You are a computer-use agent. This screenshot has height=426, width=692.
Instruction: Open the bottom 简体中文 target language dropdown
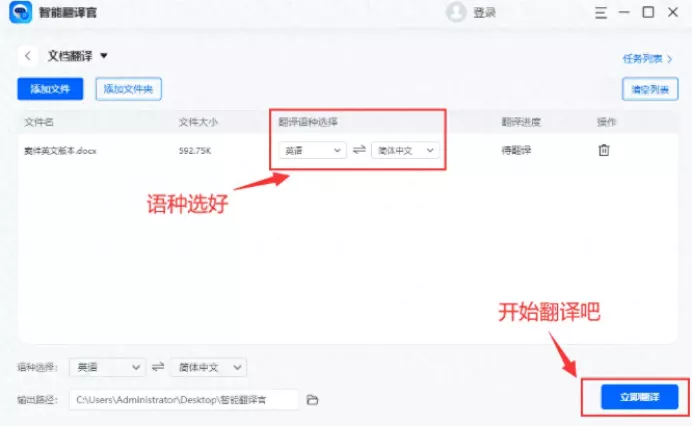208,367
